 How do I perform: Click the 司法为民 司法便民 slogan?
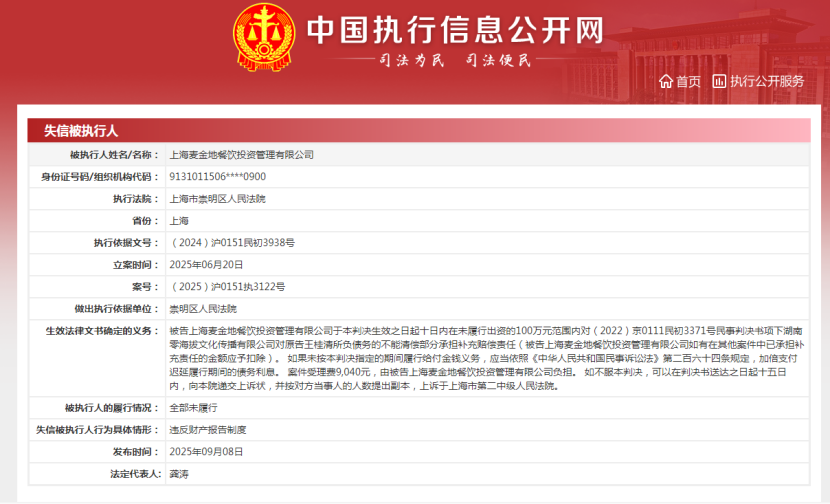(x=455, y=60)
